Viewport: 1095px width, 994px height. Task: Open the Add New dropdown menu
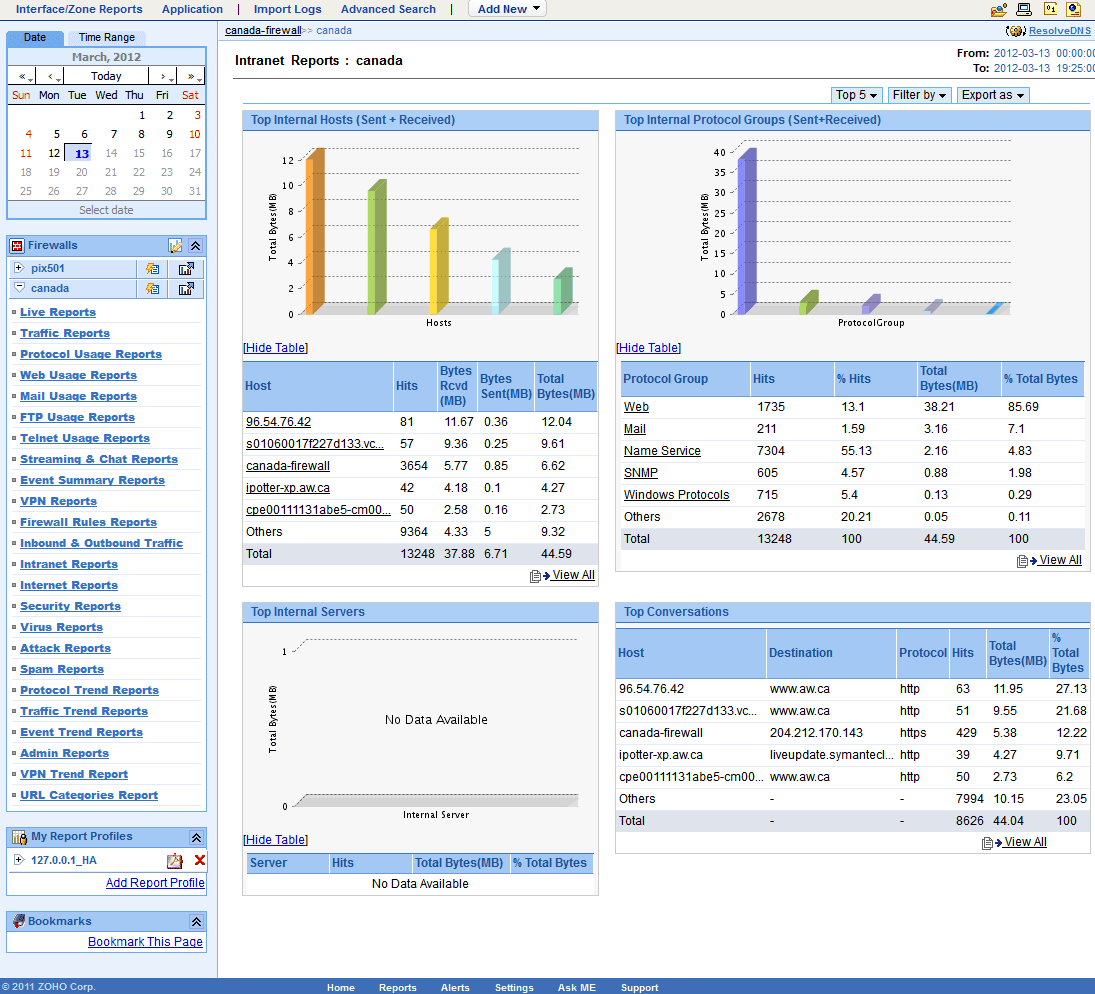[507, 9]
